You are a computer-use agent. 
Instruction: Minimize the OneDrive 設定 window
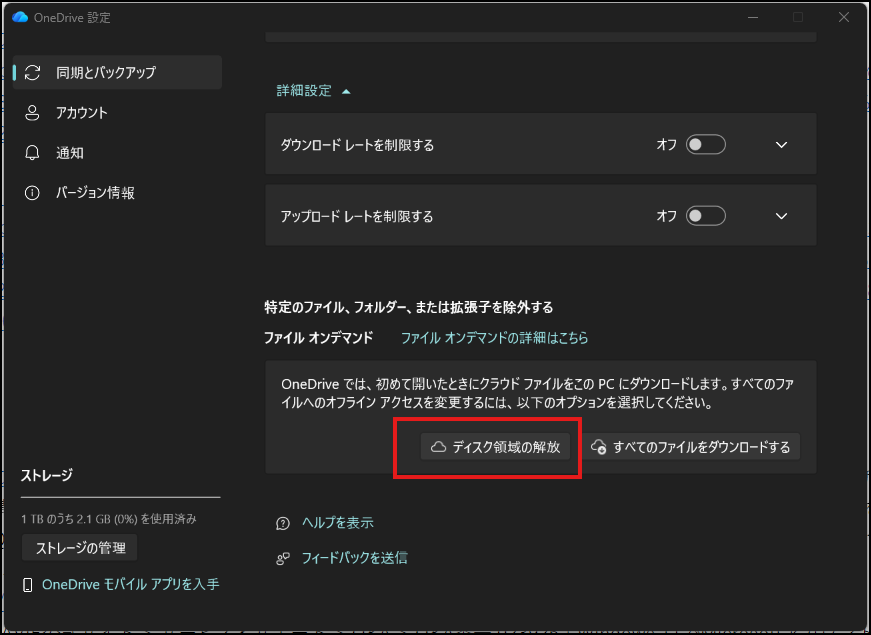tap(753, 17)
